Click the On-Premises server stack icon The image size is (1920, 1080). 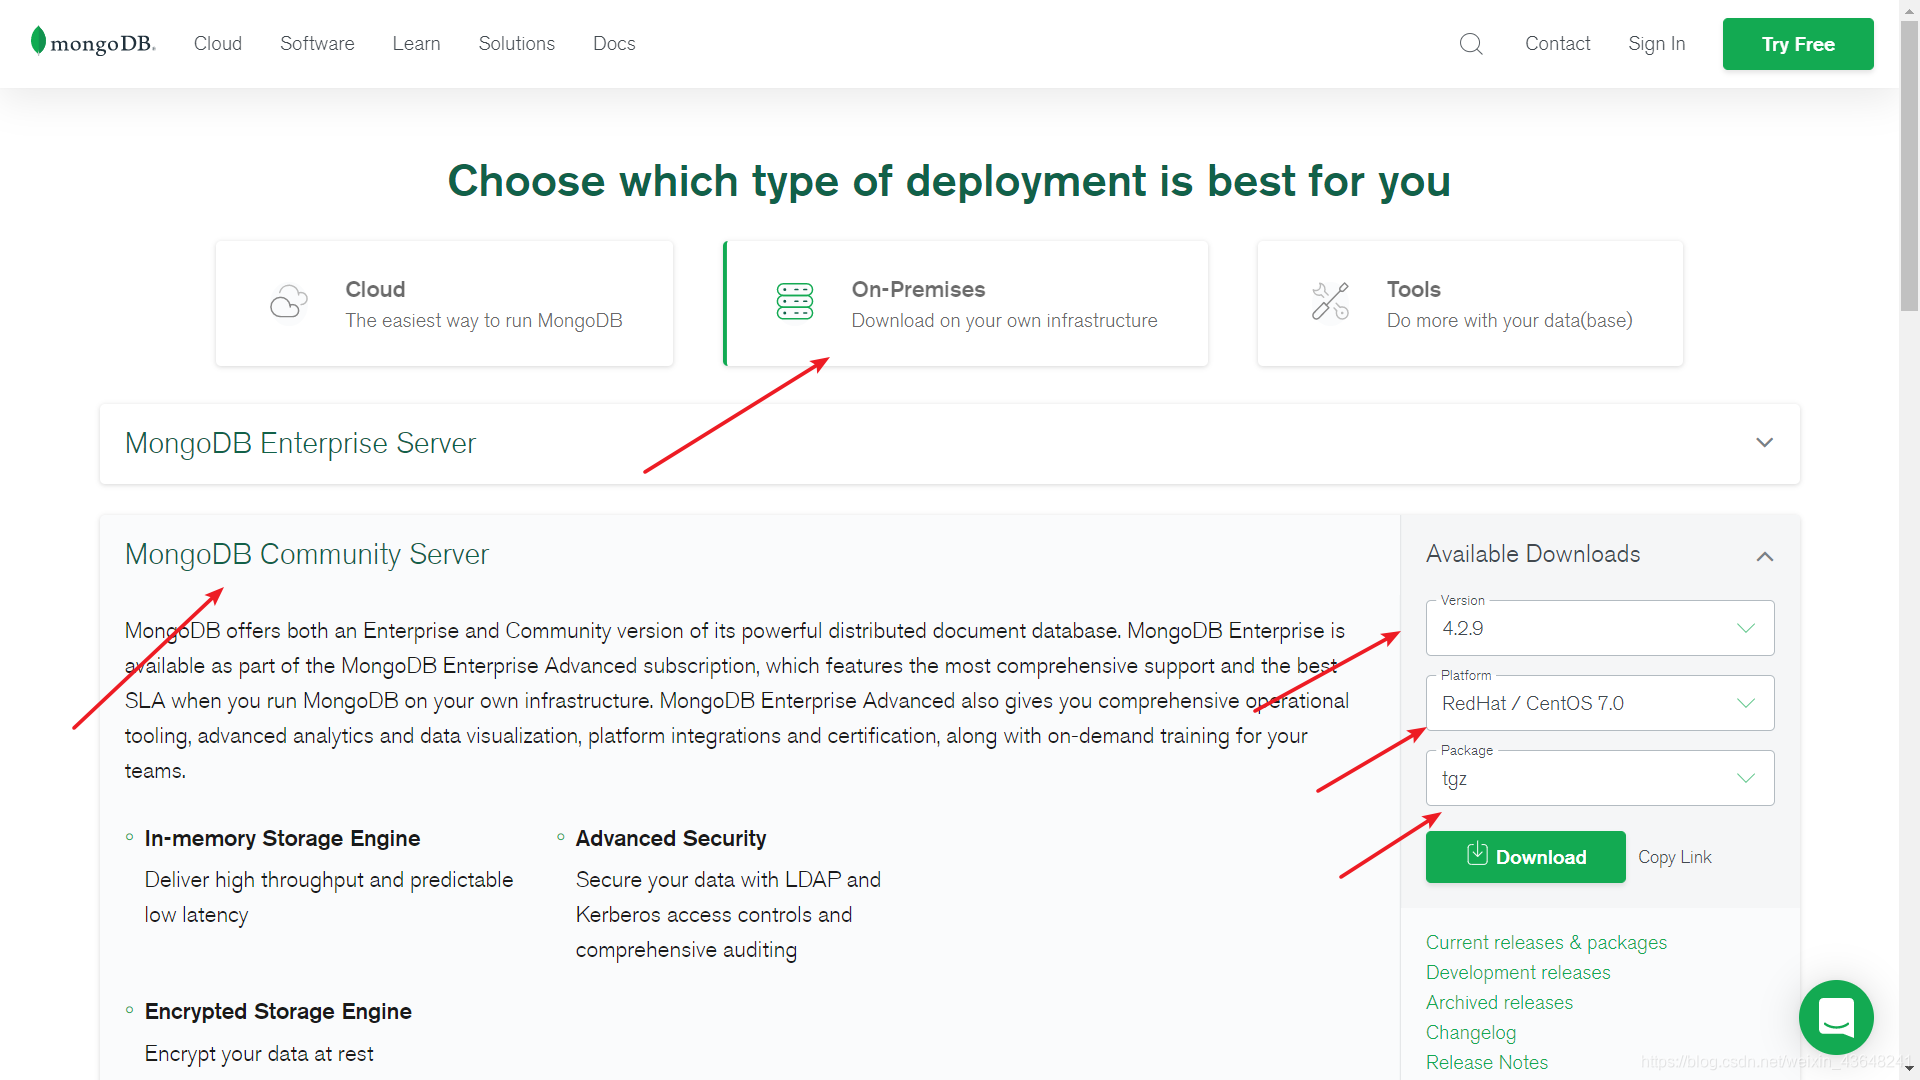pyautogui.click(x=795, y=301)
